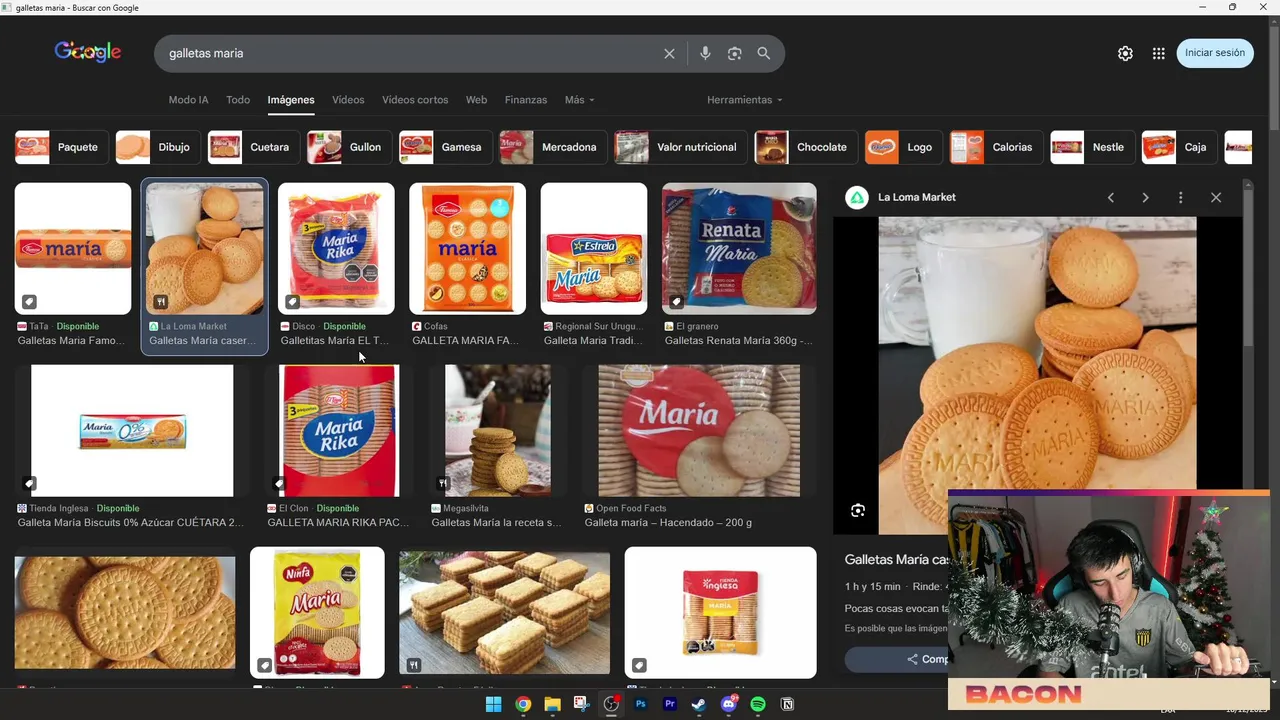Open the Ninfa María package thumbnail

pyautogui.click(x=317, y=613)
